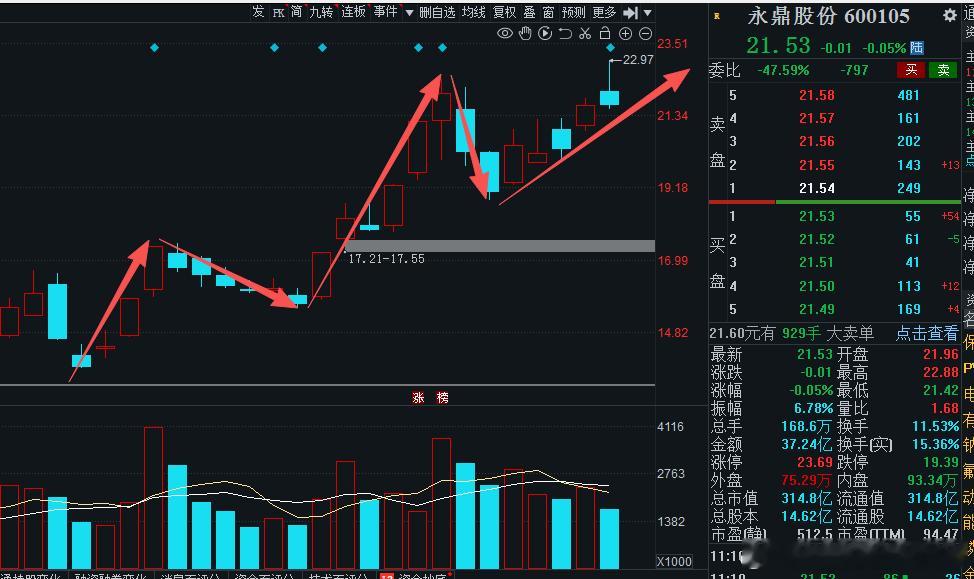Click the 窗 window button
The image size is (974, 579).
(x=548, y=12)
